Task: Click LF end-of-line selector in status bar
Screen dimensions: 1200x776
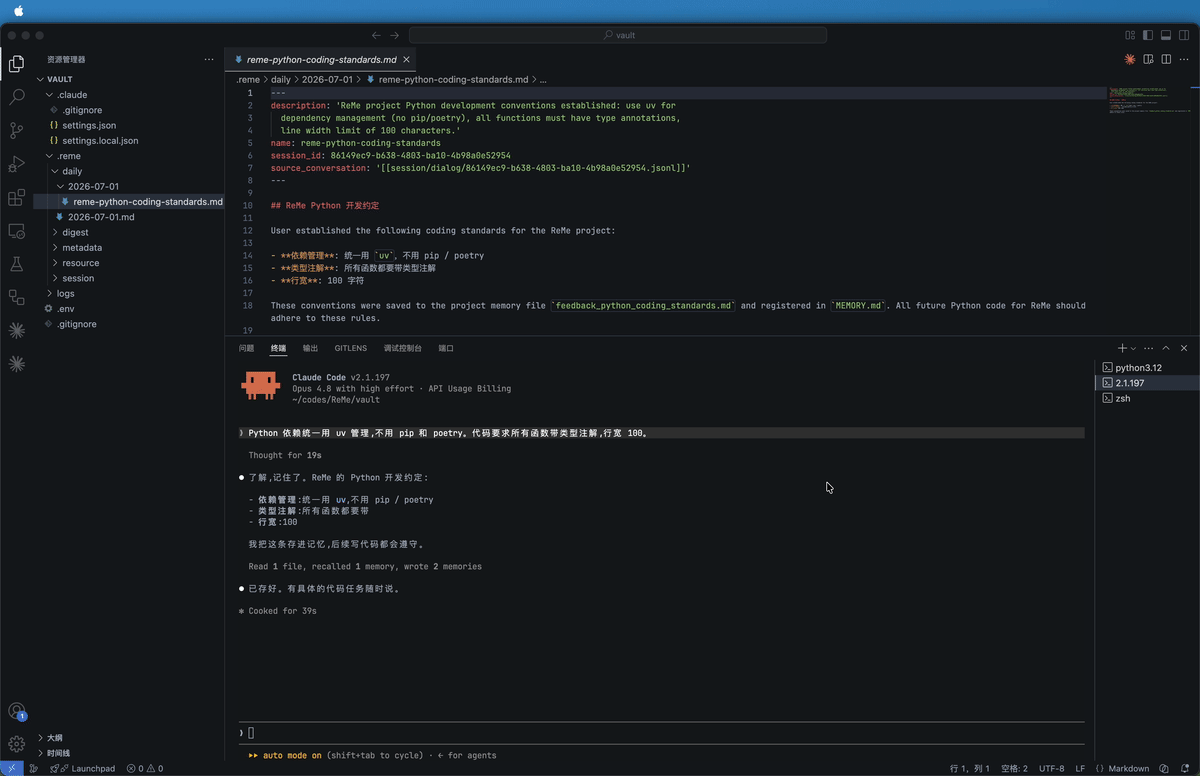Action: tap(1080, 768)
